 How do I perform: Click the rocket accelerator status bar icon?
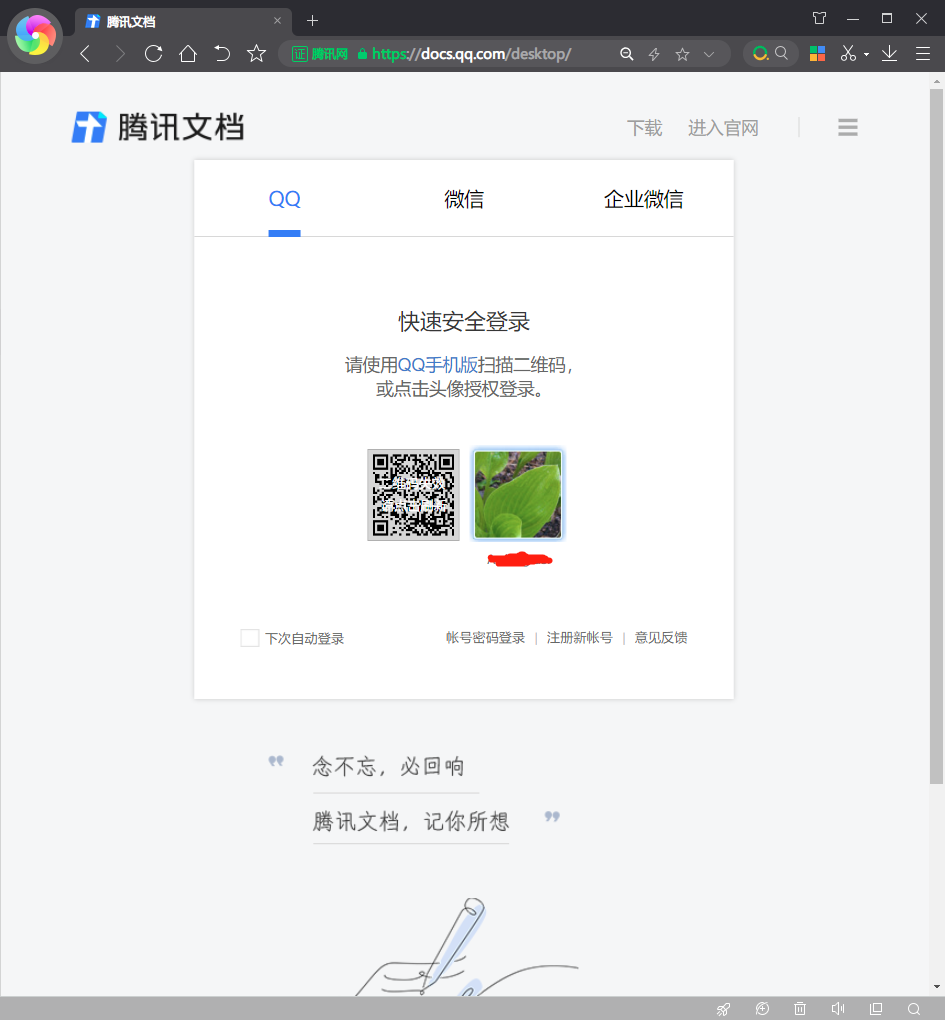(723, 1009)
